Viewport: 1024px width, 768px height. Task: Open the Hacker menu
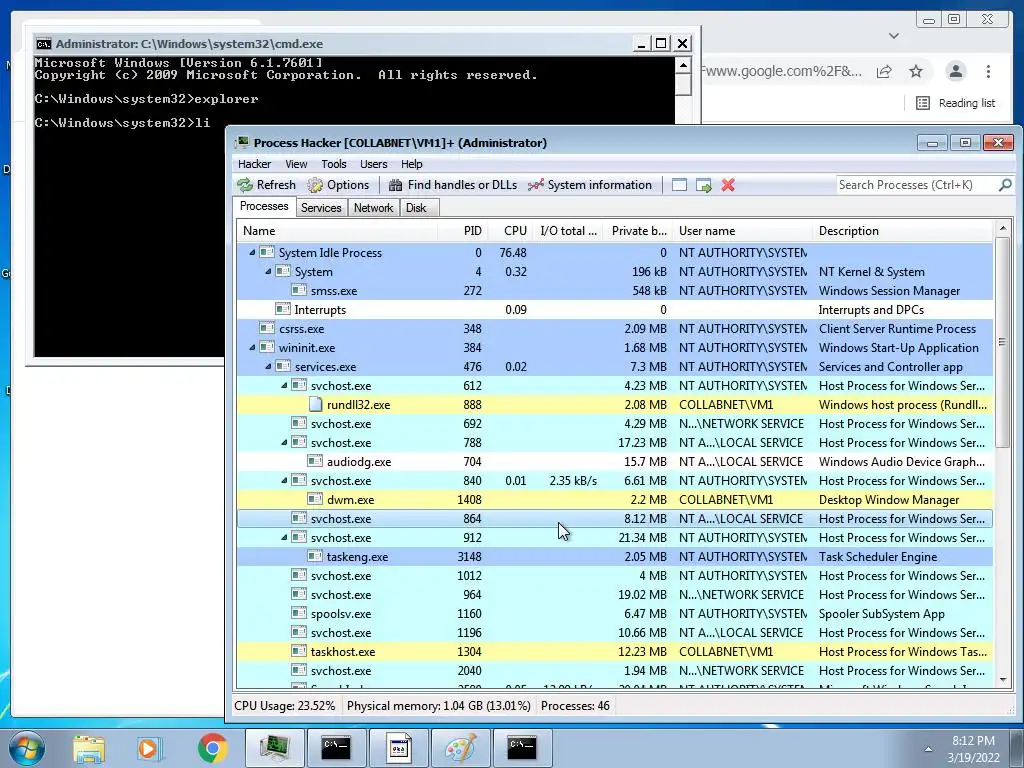(254, 164)
